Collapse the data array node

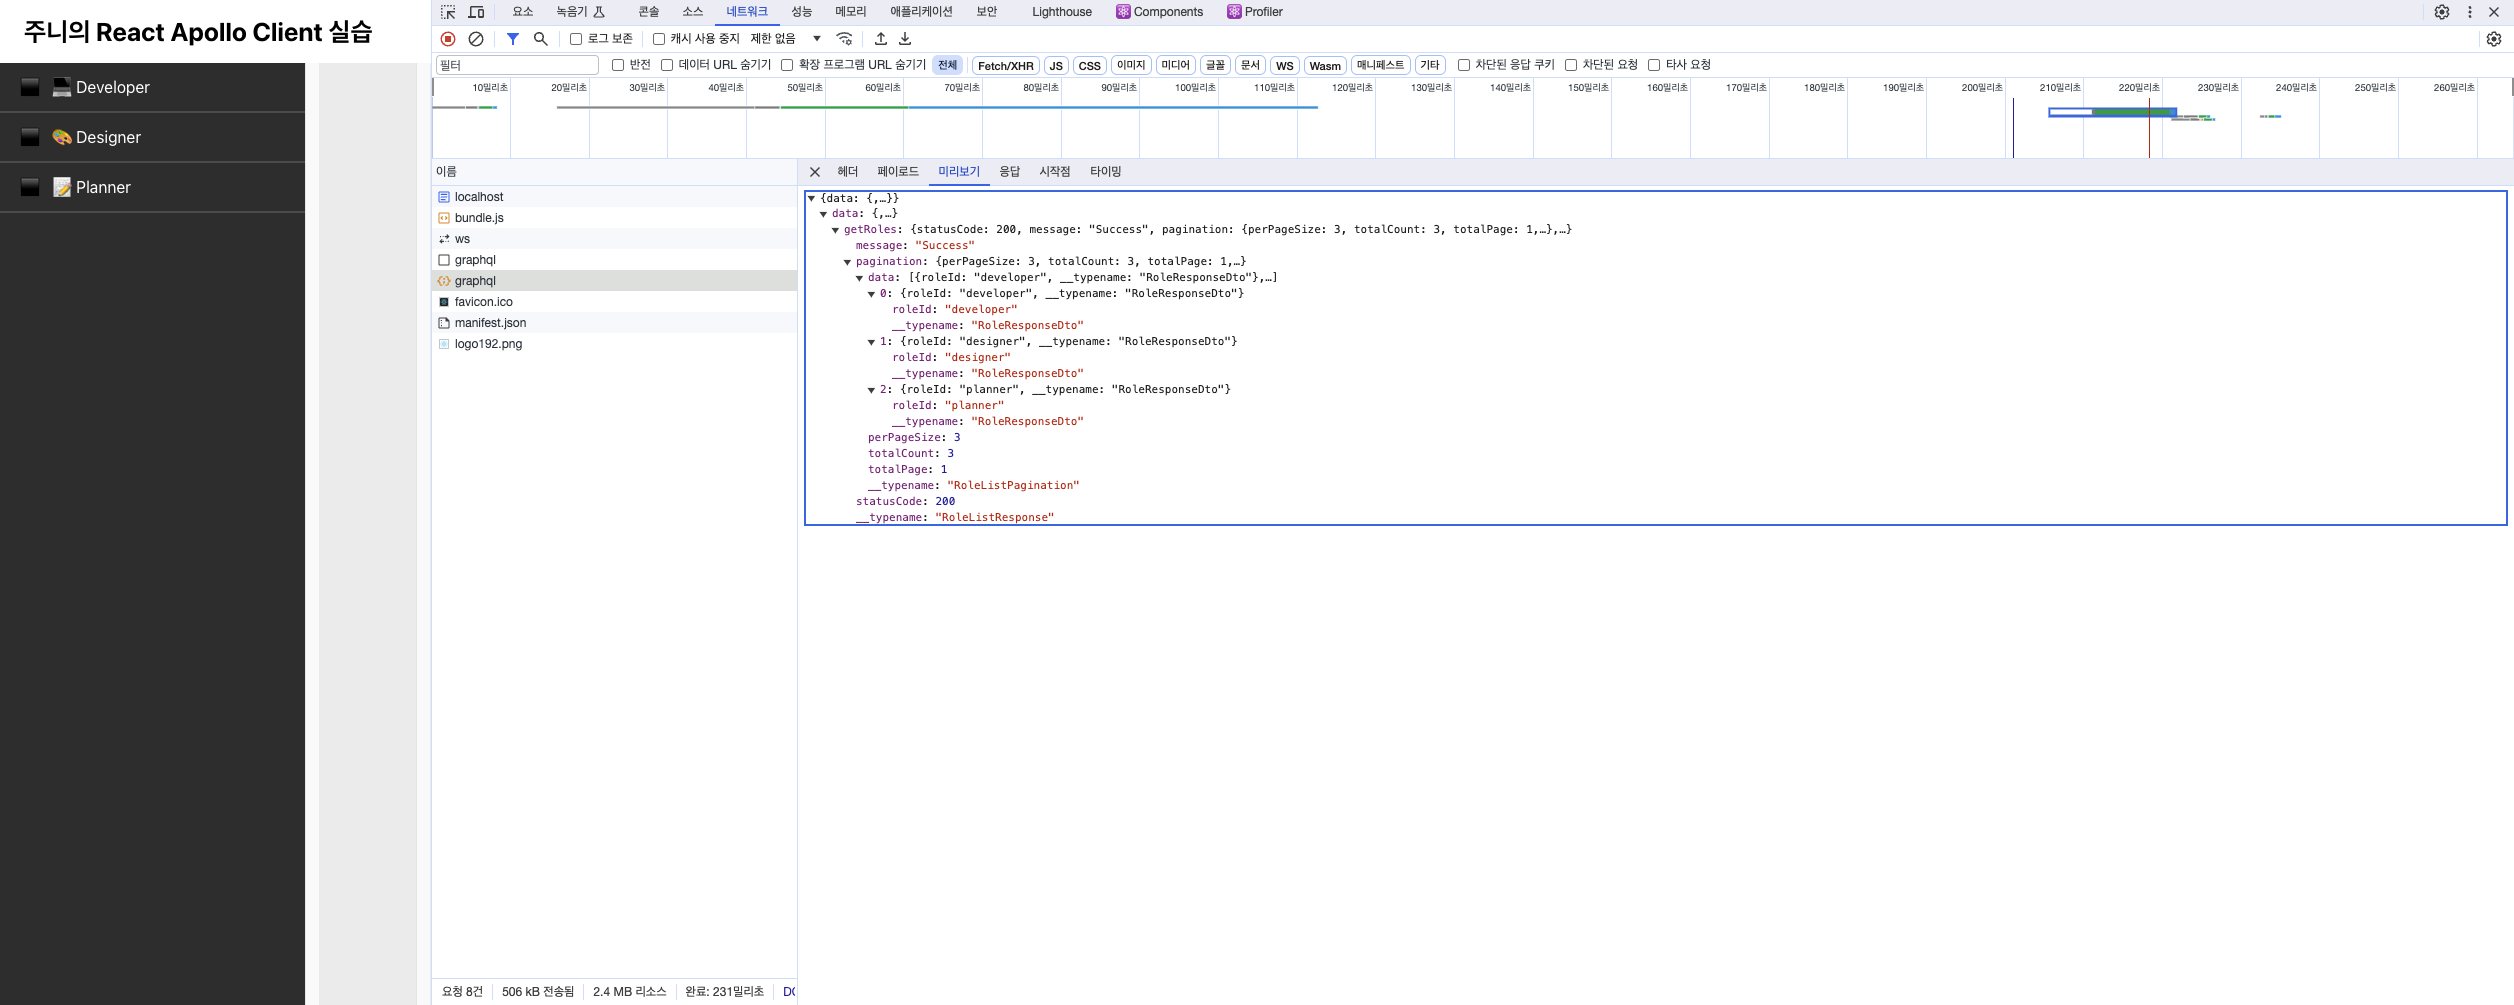click(860, 278)
